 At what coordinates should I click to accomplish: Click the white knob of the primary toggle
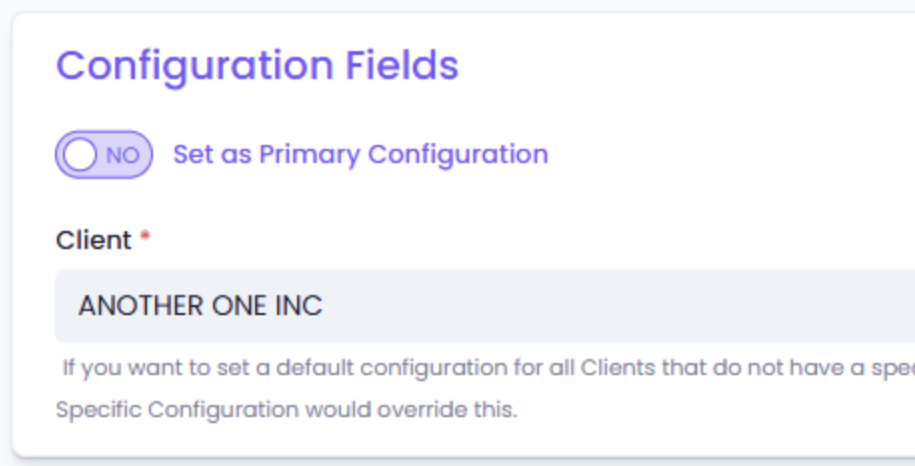click(80, 155)
